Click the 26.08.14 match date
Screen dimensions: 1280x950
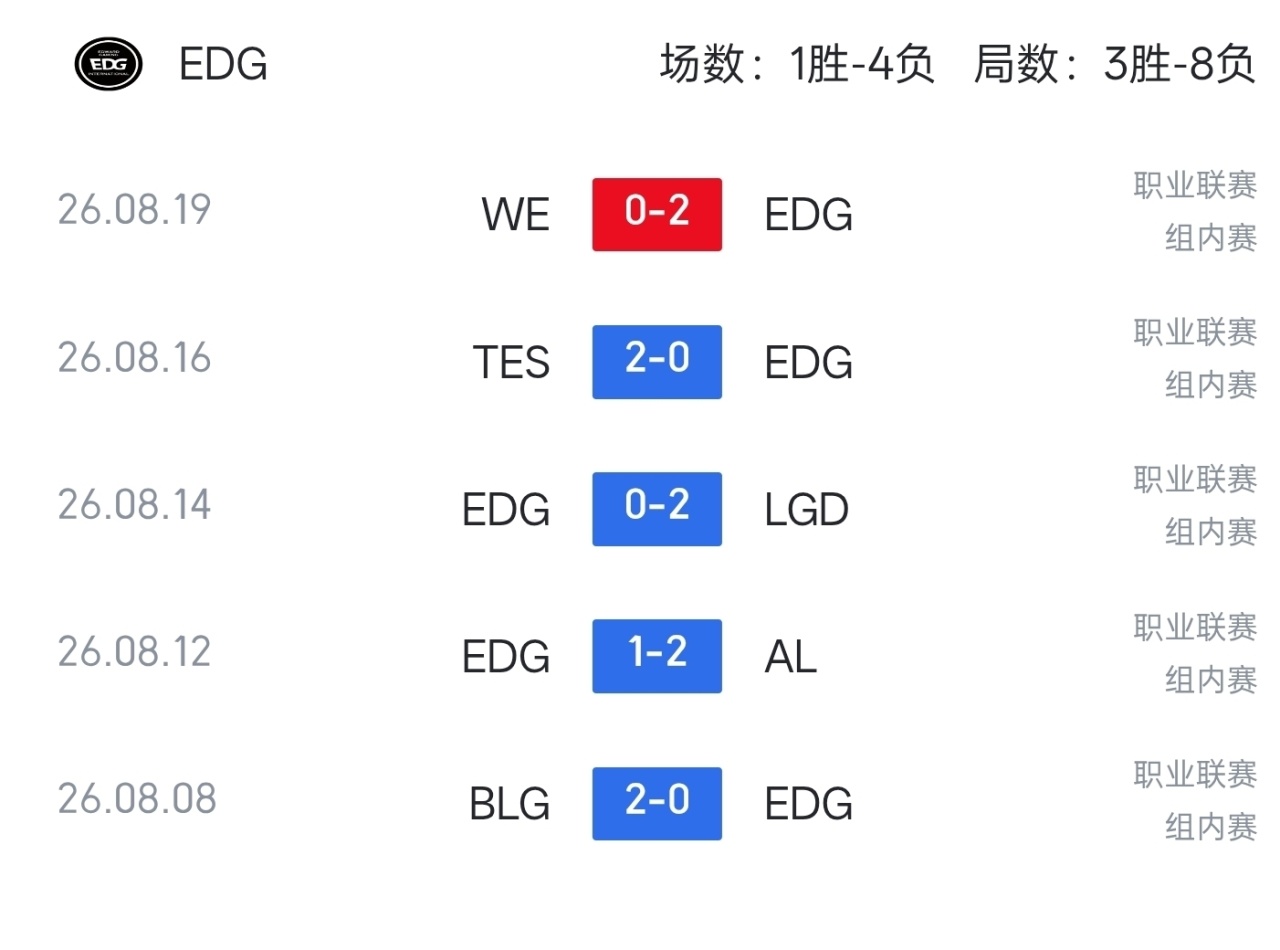(135, 505)
